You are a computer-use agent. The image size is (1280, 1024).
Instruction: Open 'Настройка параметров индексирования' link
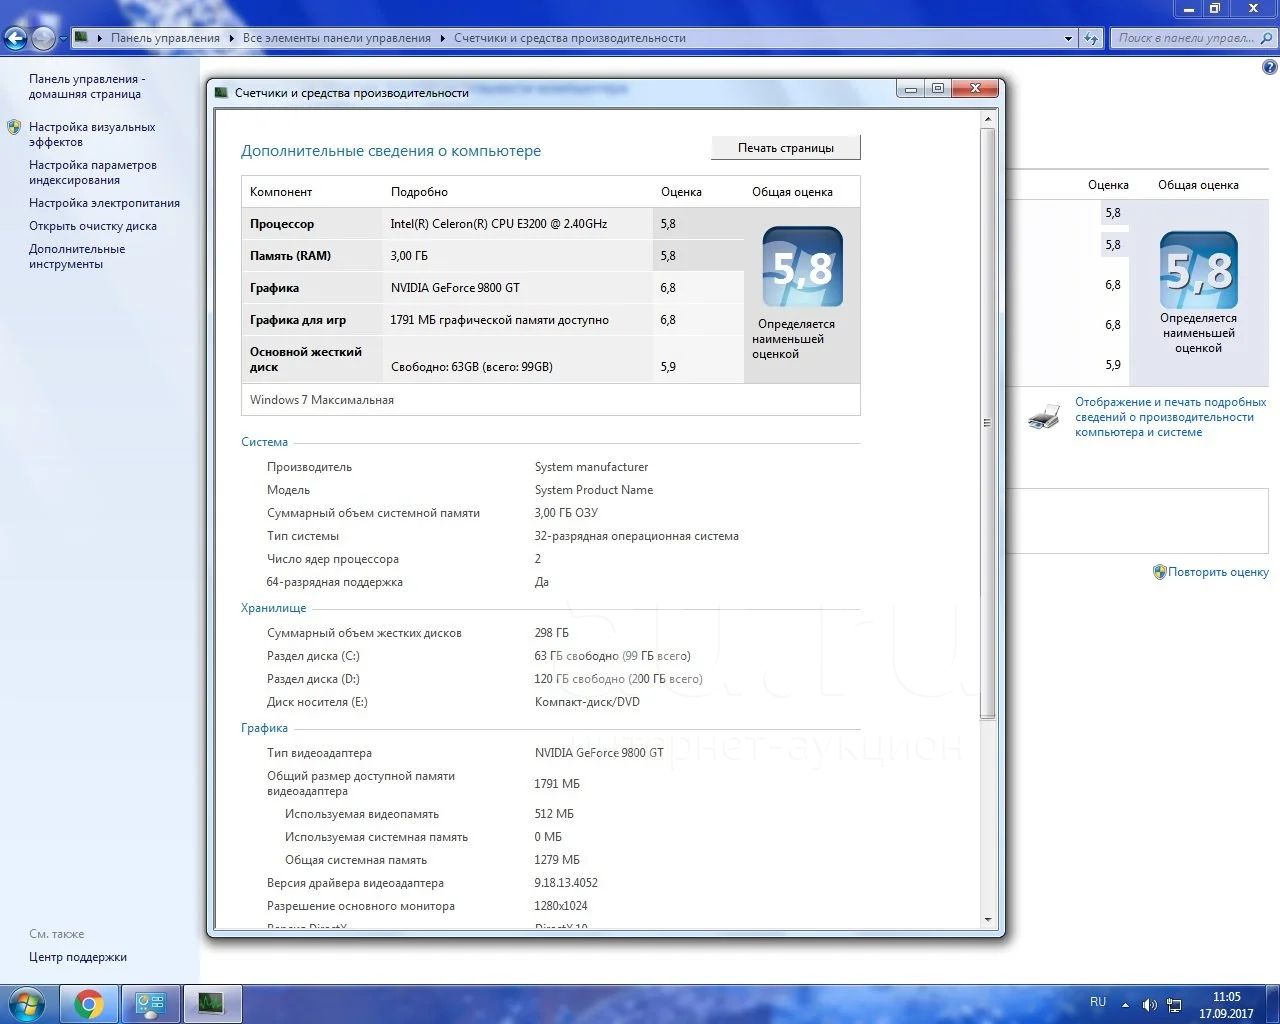pyautogui.click(x=93, y=172)
